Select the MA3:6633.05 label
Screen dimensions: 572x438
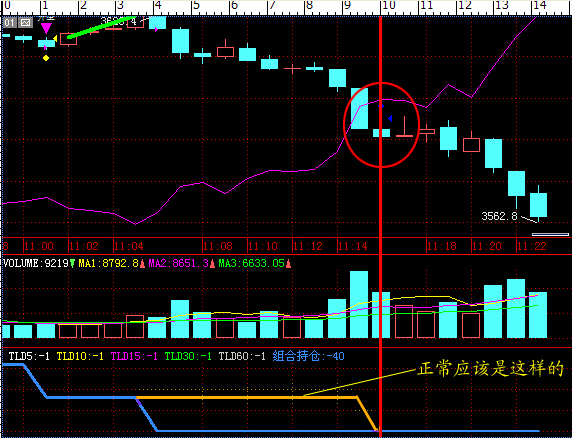coord(252,263)
